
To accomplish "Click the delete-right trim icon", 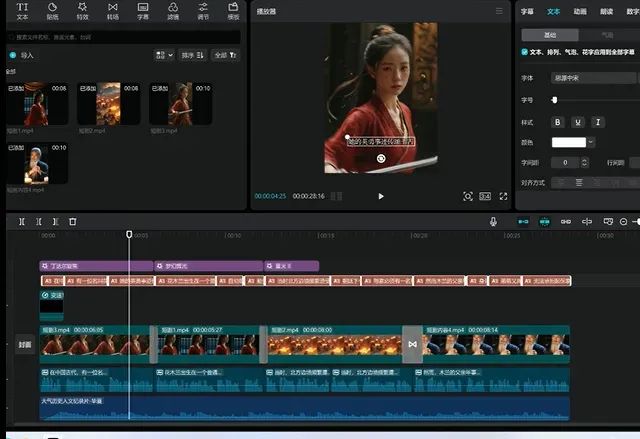I will pos(56,222).
